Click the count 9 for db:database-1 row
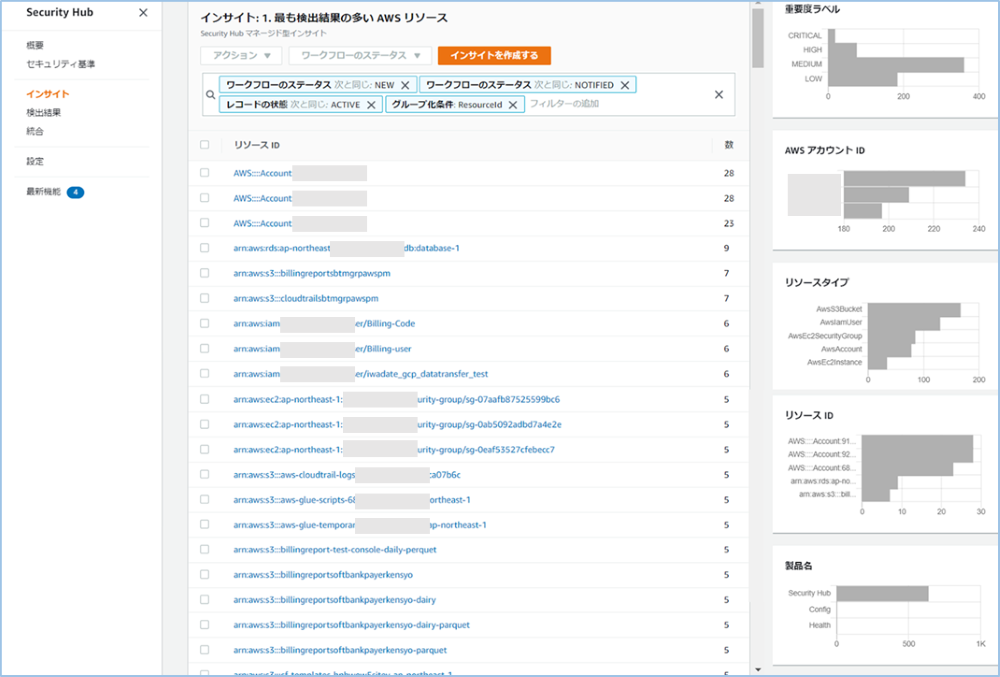Viewport: 1000px width, 677px height. pos(726,249)
